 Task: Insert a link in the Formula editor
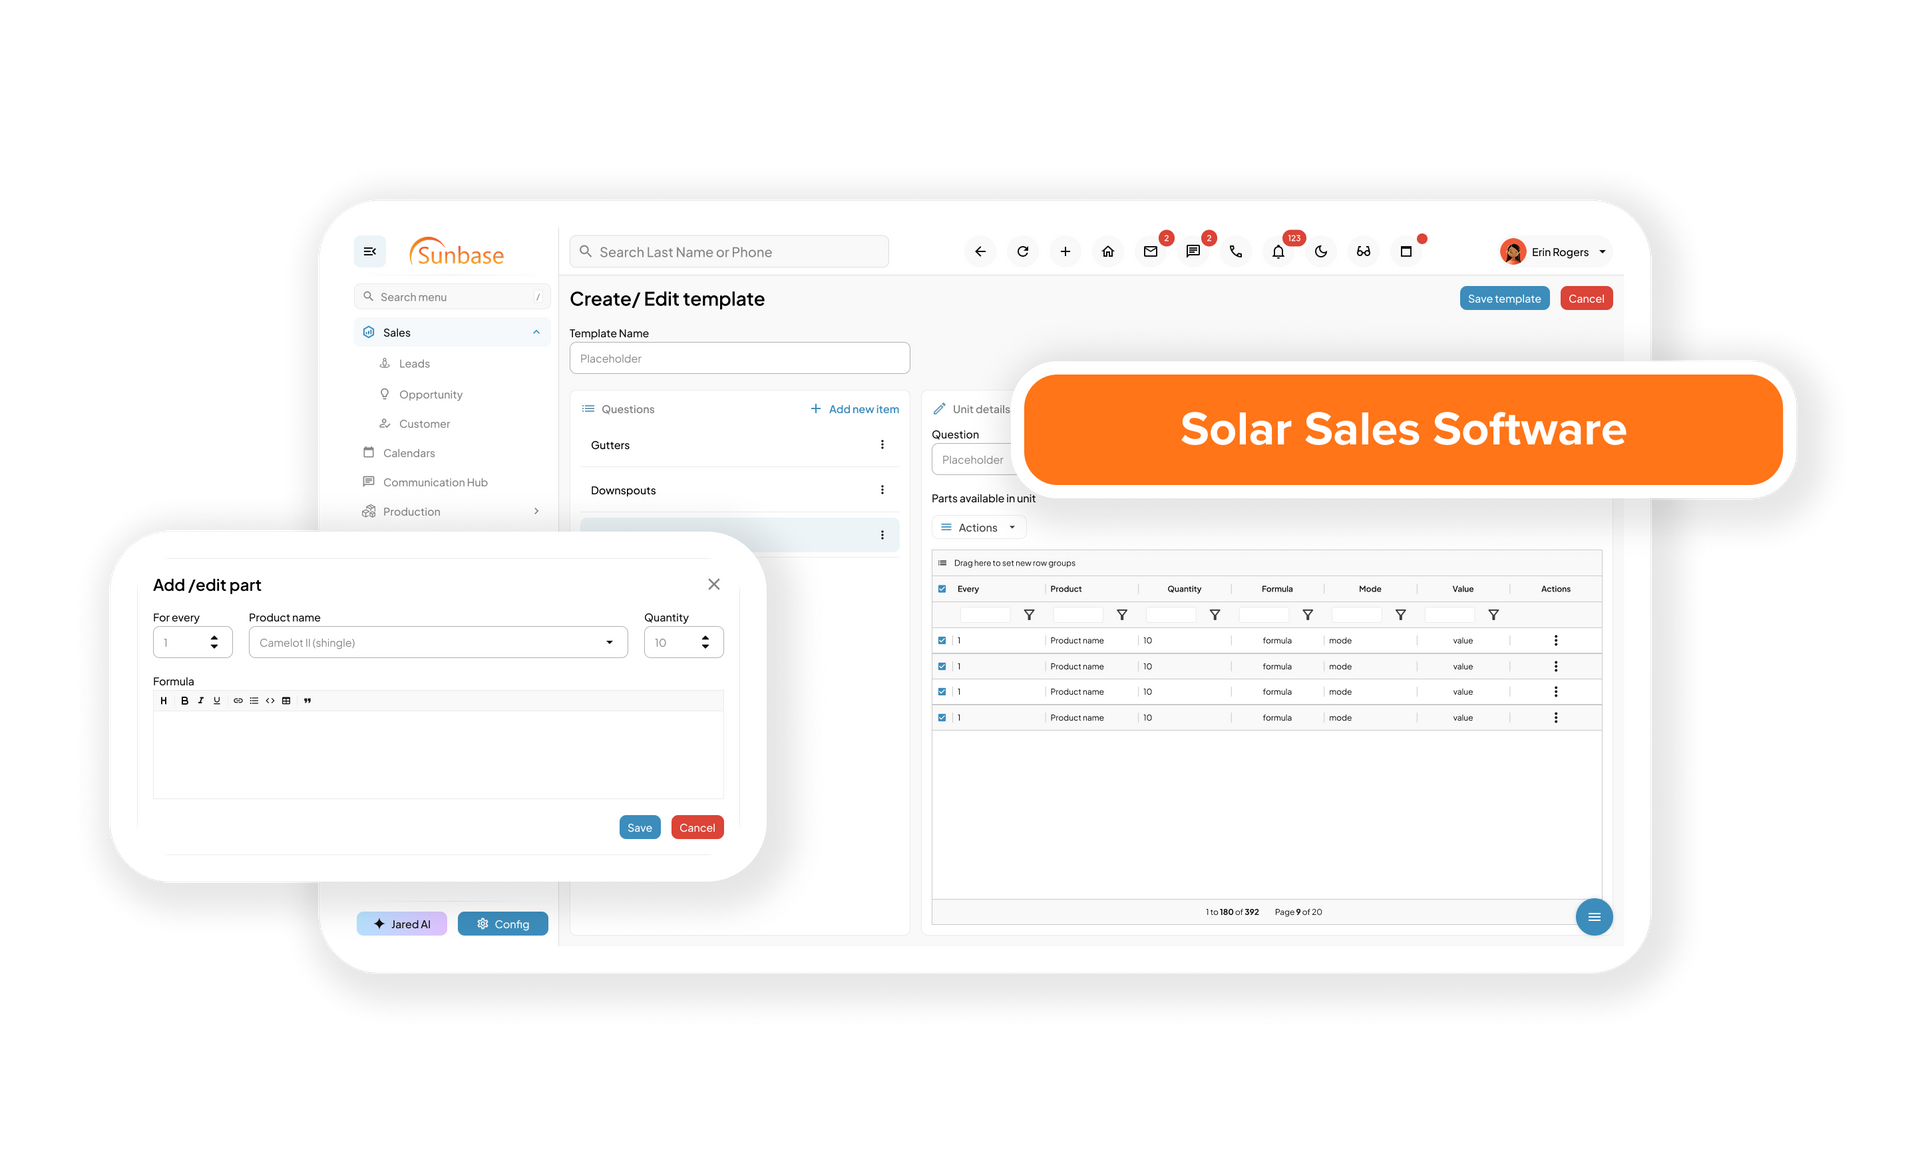click(x=238, y=700)
